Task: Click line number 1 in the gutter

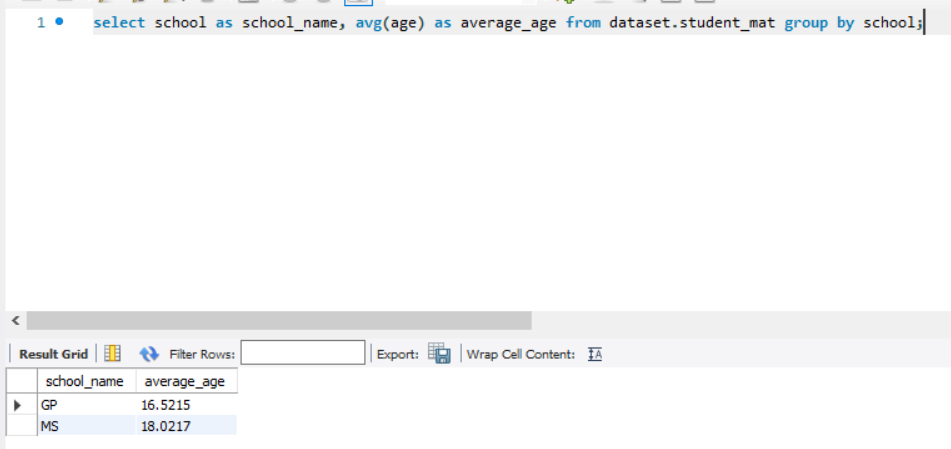Action: tap(41, 23)
